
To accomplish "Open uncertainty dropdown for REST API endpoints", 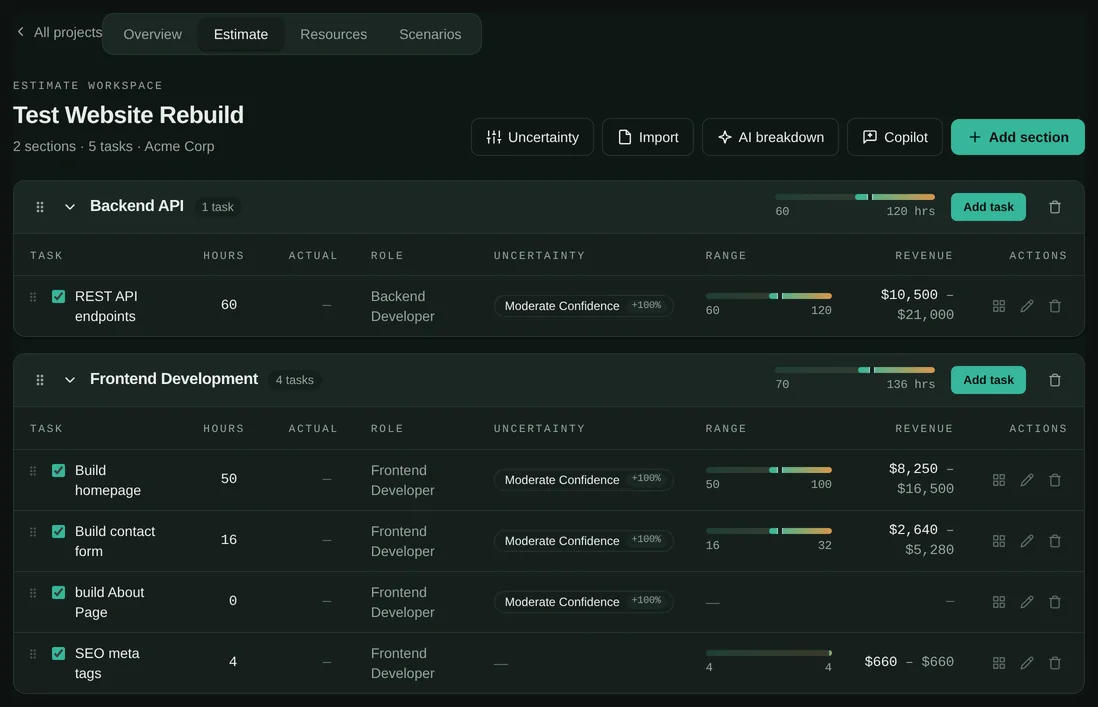I will (583, 306).
